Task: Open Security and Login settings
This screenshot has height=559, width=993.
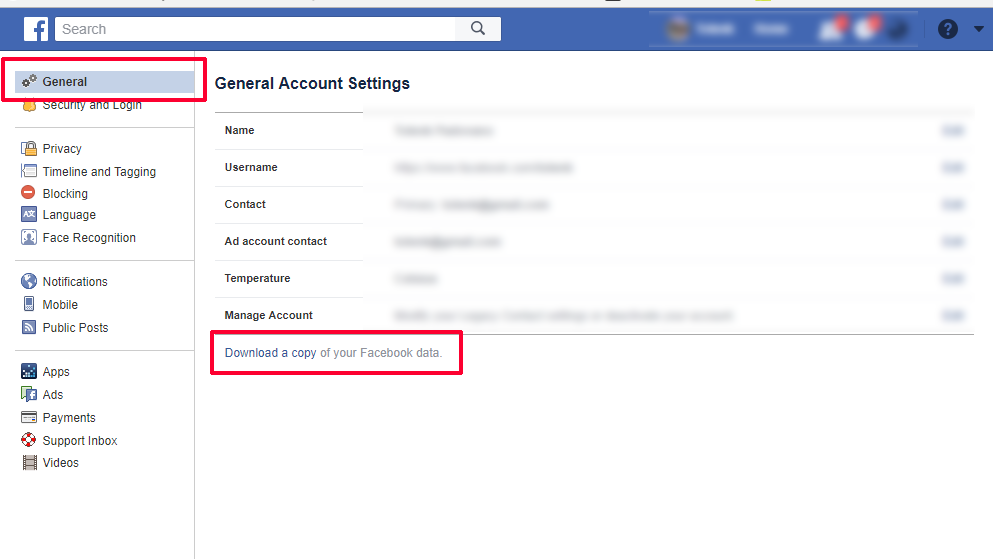Action: click(x=92, y=105)
